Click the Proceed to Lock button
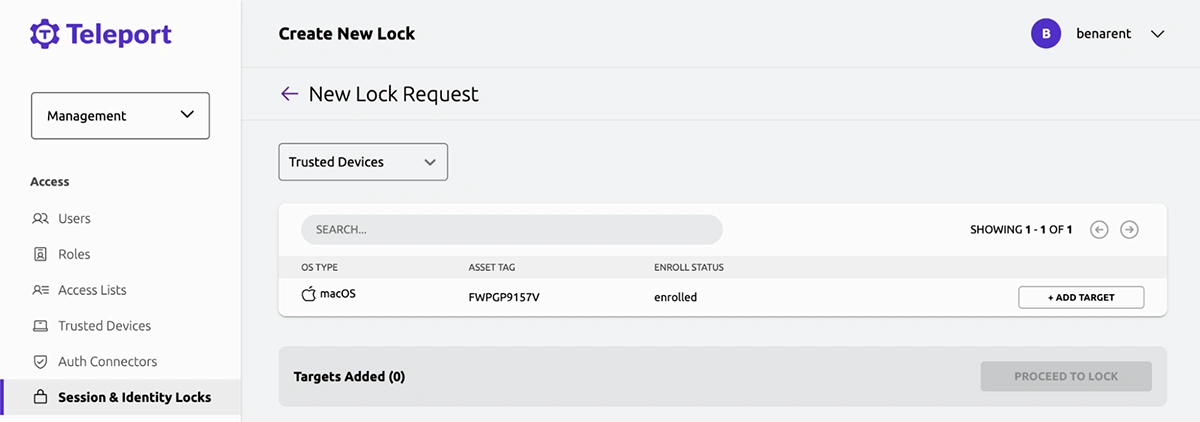 pyautogui.click(x=1066, y=376)
